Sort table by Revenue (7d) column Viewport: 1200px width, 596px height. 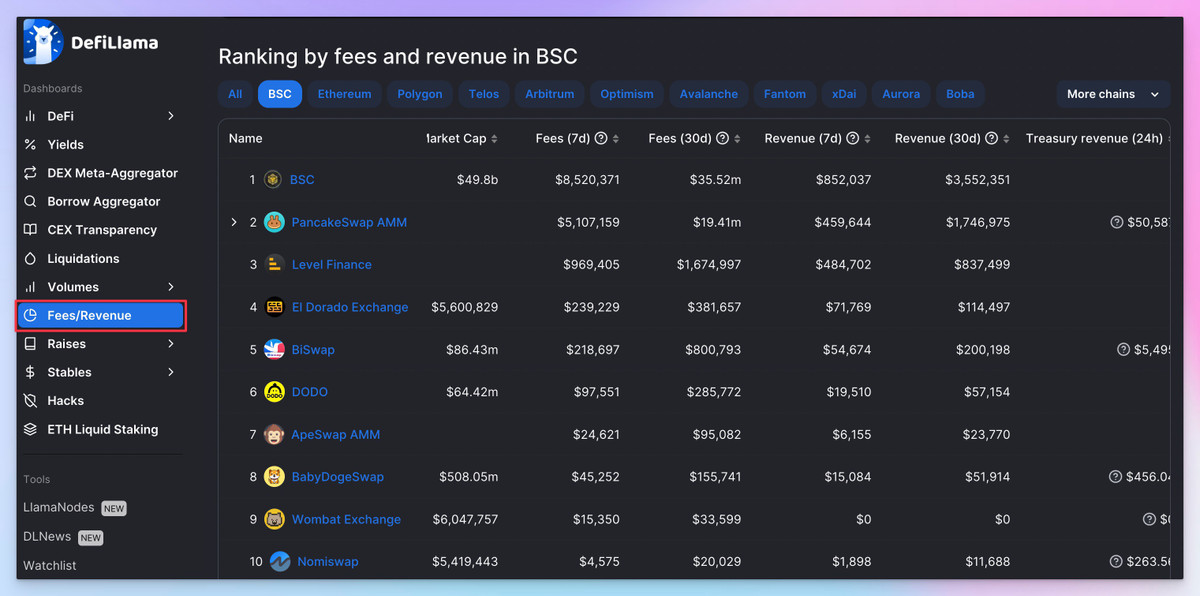point(868,139)
